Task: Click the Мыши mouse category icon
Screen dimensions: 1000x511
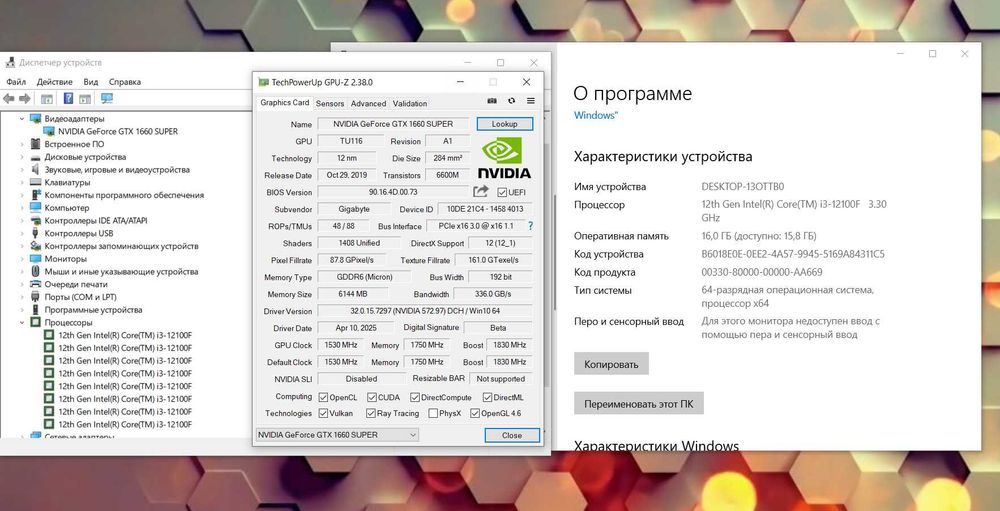Action: (x=35, y=272)
